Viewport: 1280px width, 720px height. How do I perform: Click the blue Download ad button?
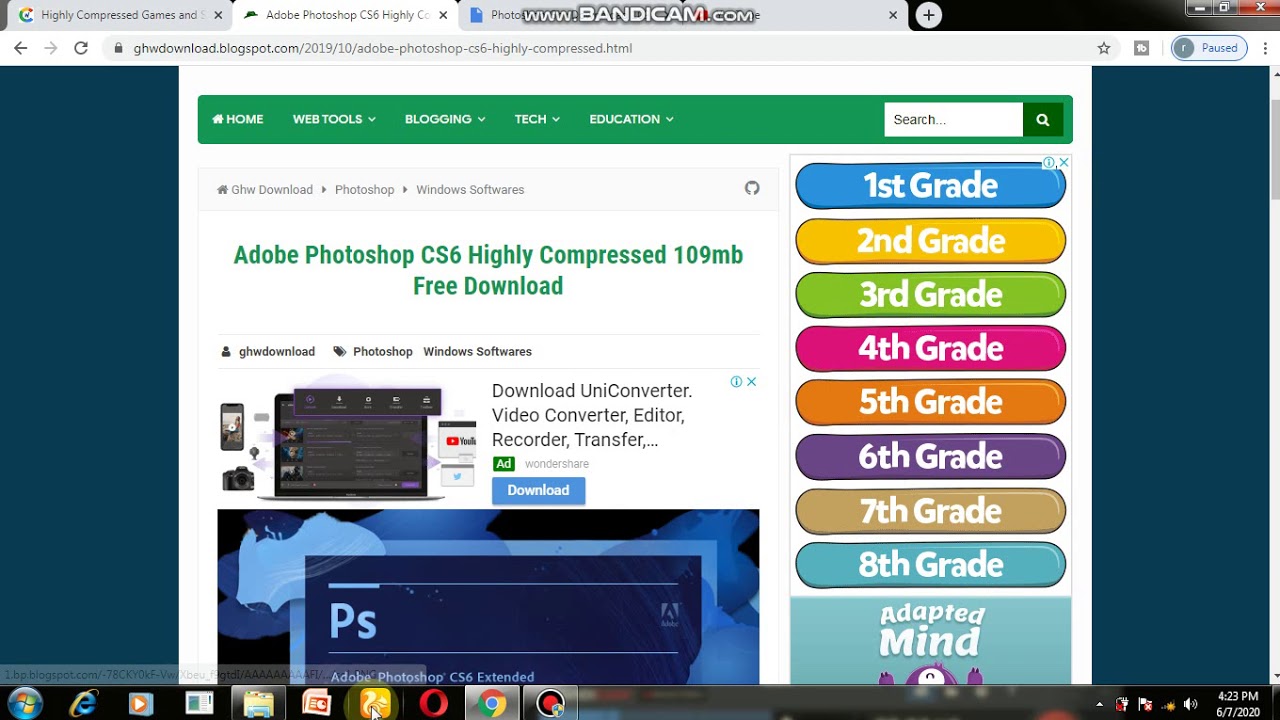538,490
